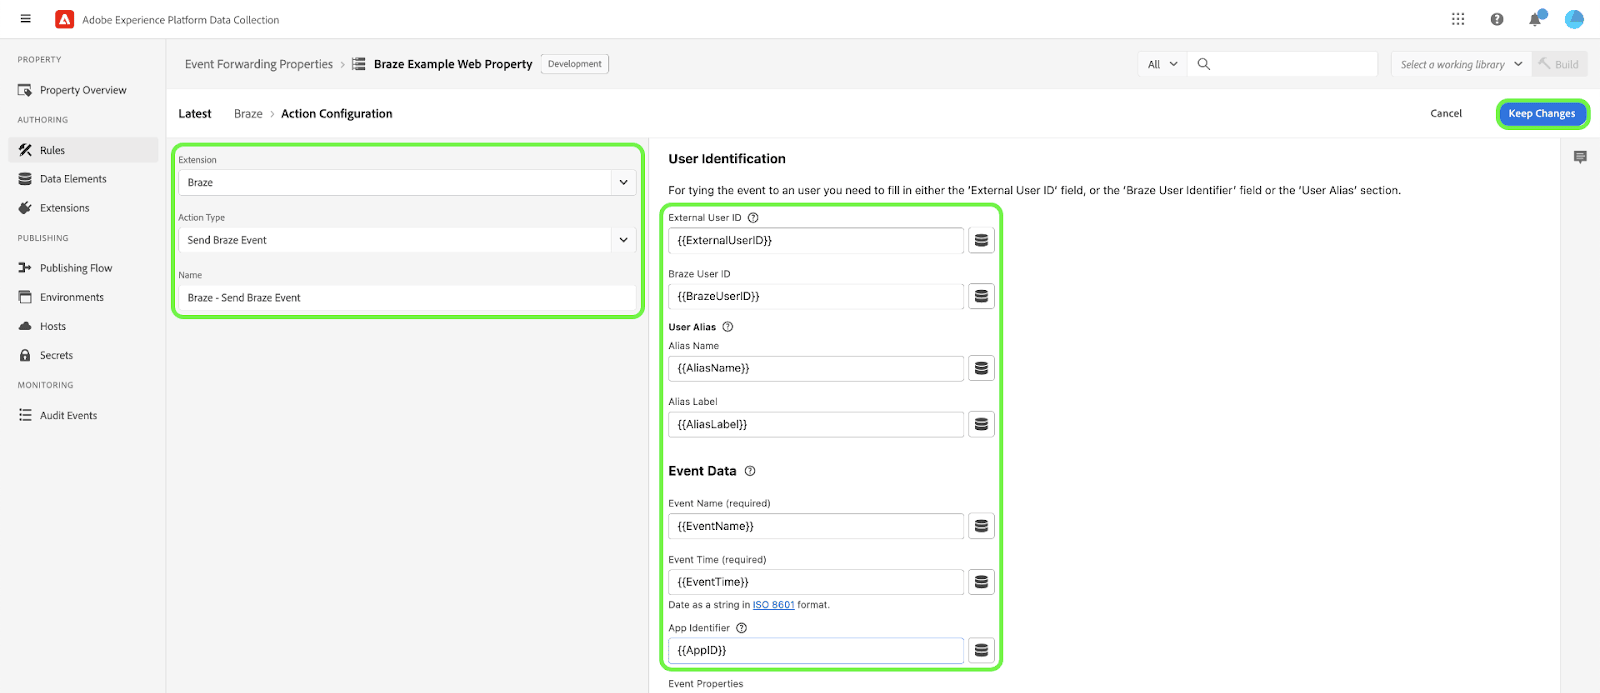Click the Cancel button
Screen dimensions: 1600x693
click(x=1445, y=114)
